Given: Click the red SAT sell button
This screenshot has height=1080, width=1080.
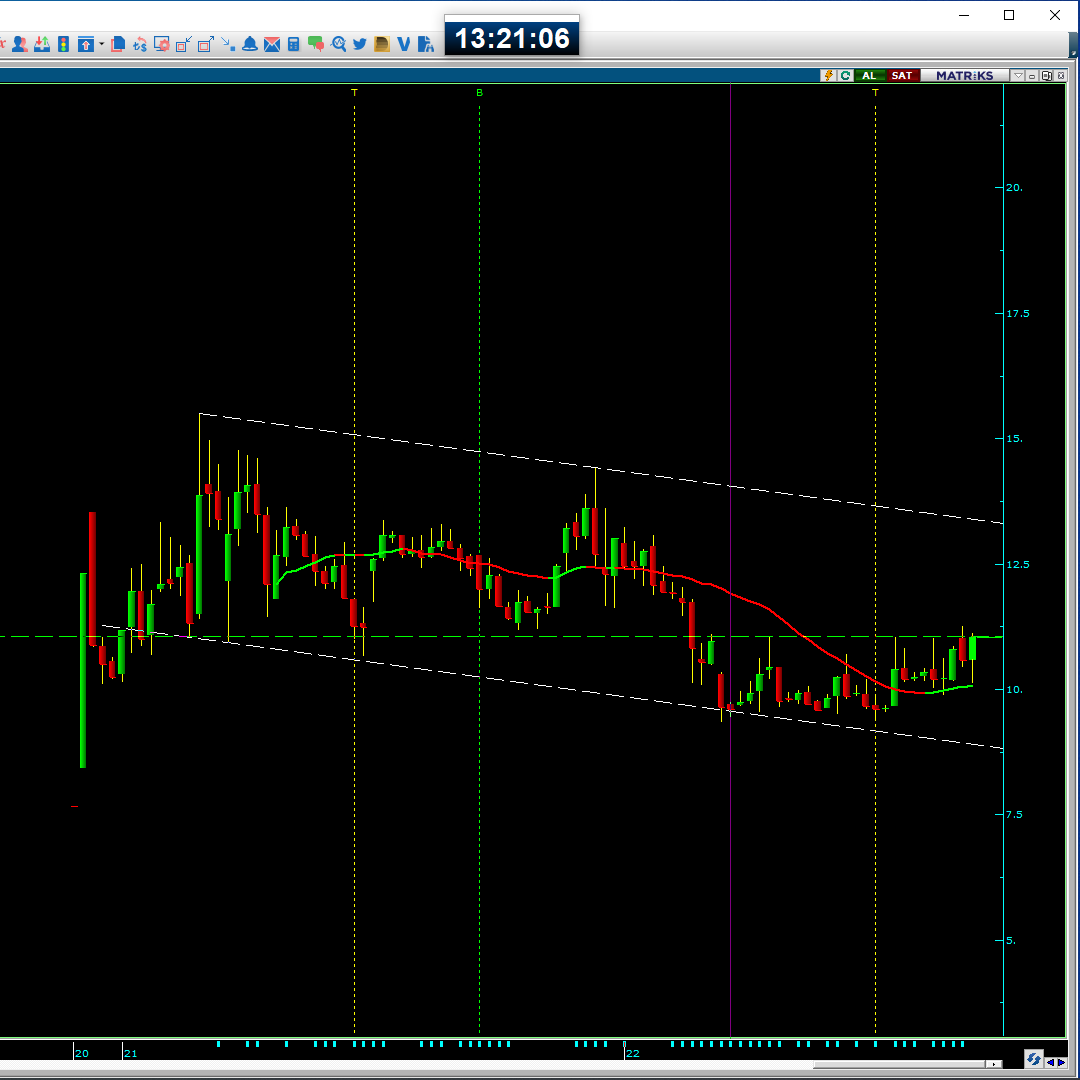Looking at the screenshot, I should coord(902,76).
